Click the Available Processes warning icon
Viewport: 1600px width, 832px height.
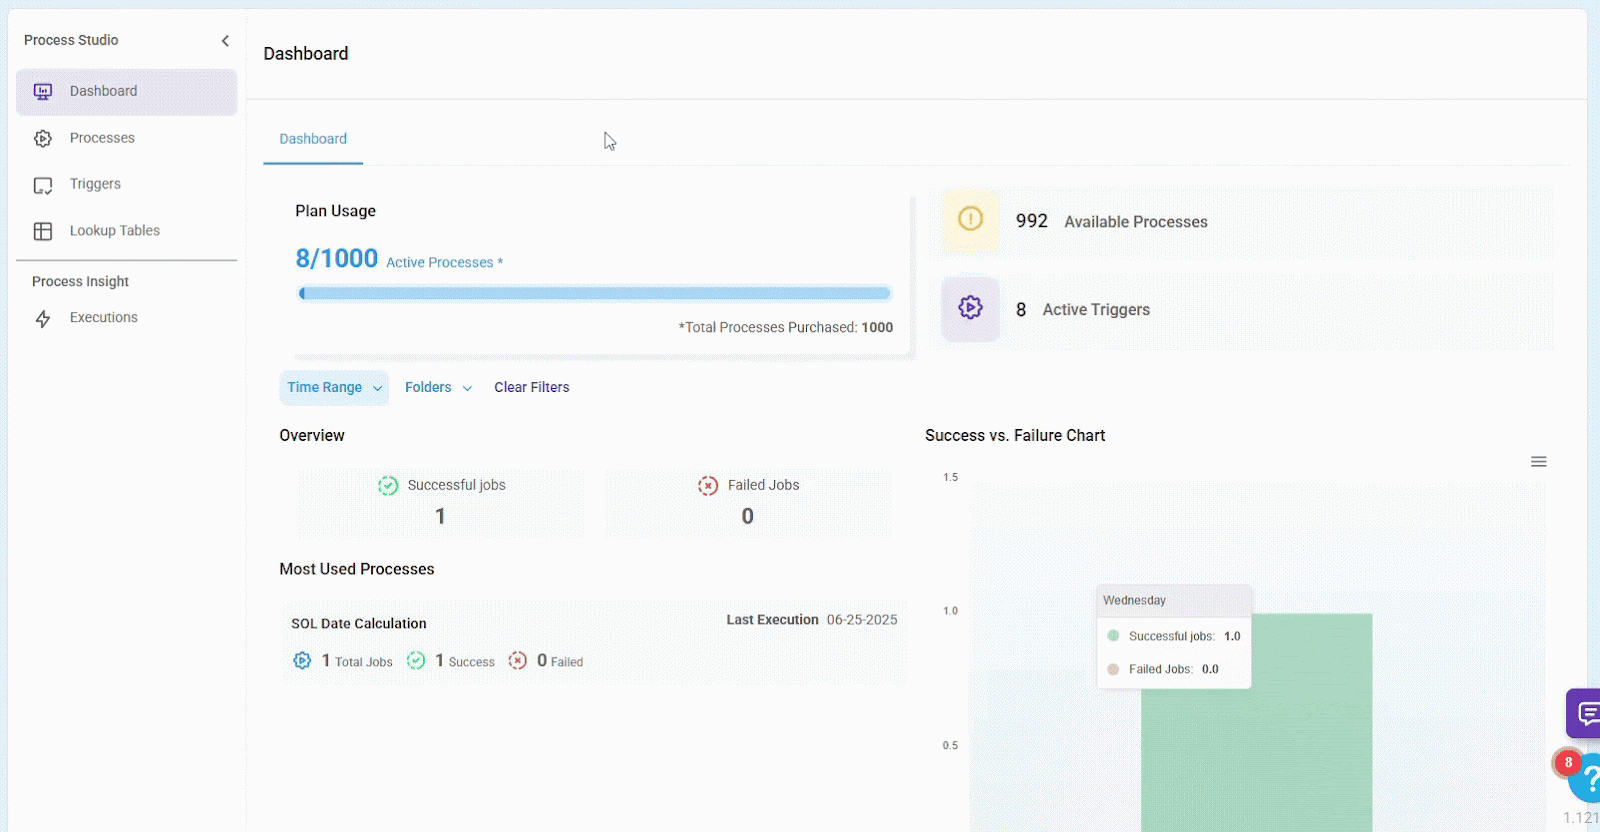click(970, 219)
